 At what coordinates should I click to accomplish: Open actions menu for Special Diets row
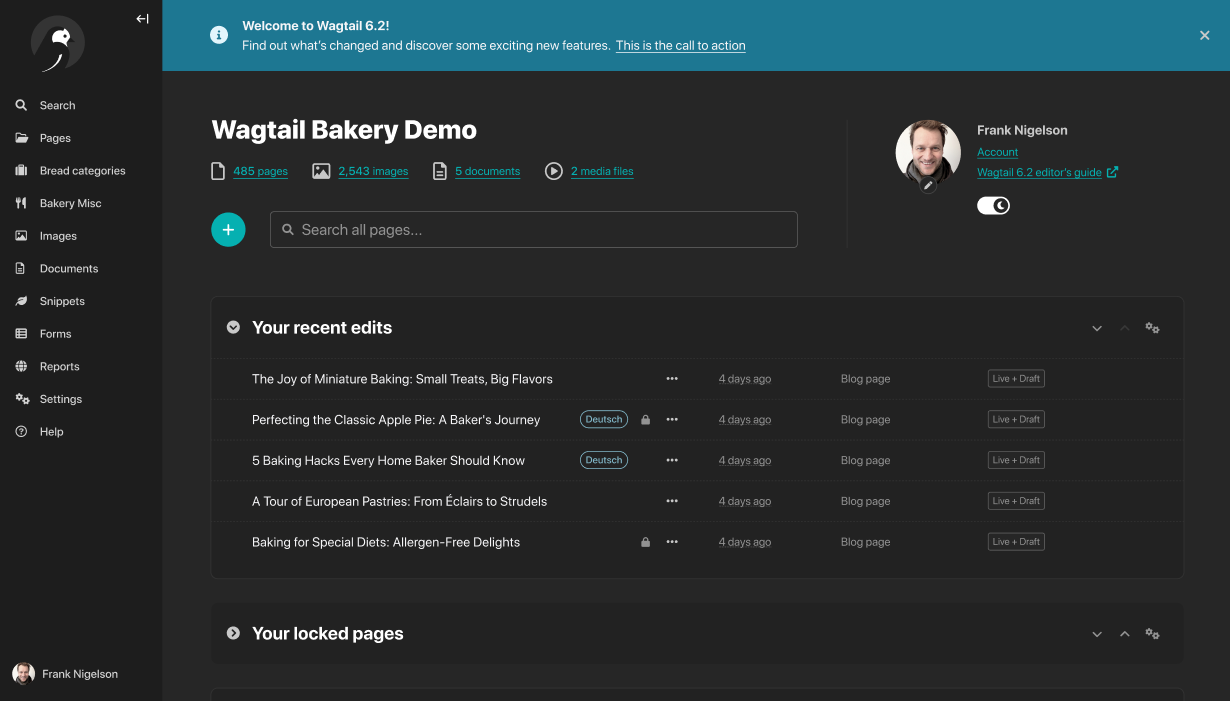[672, 542]
